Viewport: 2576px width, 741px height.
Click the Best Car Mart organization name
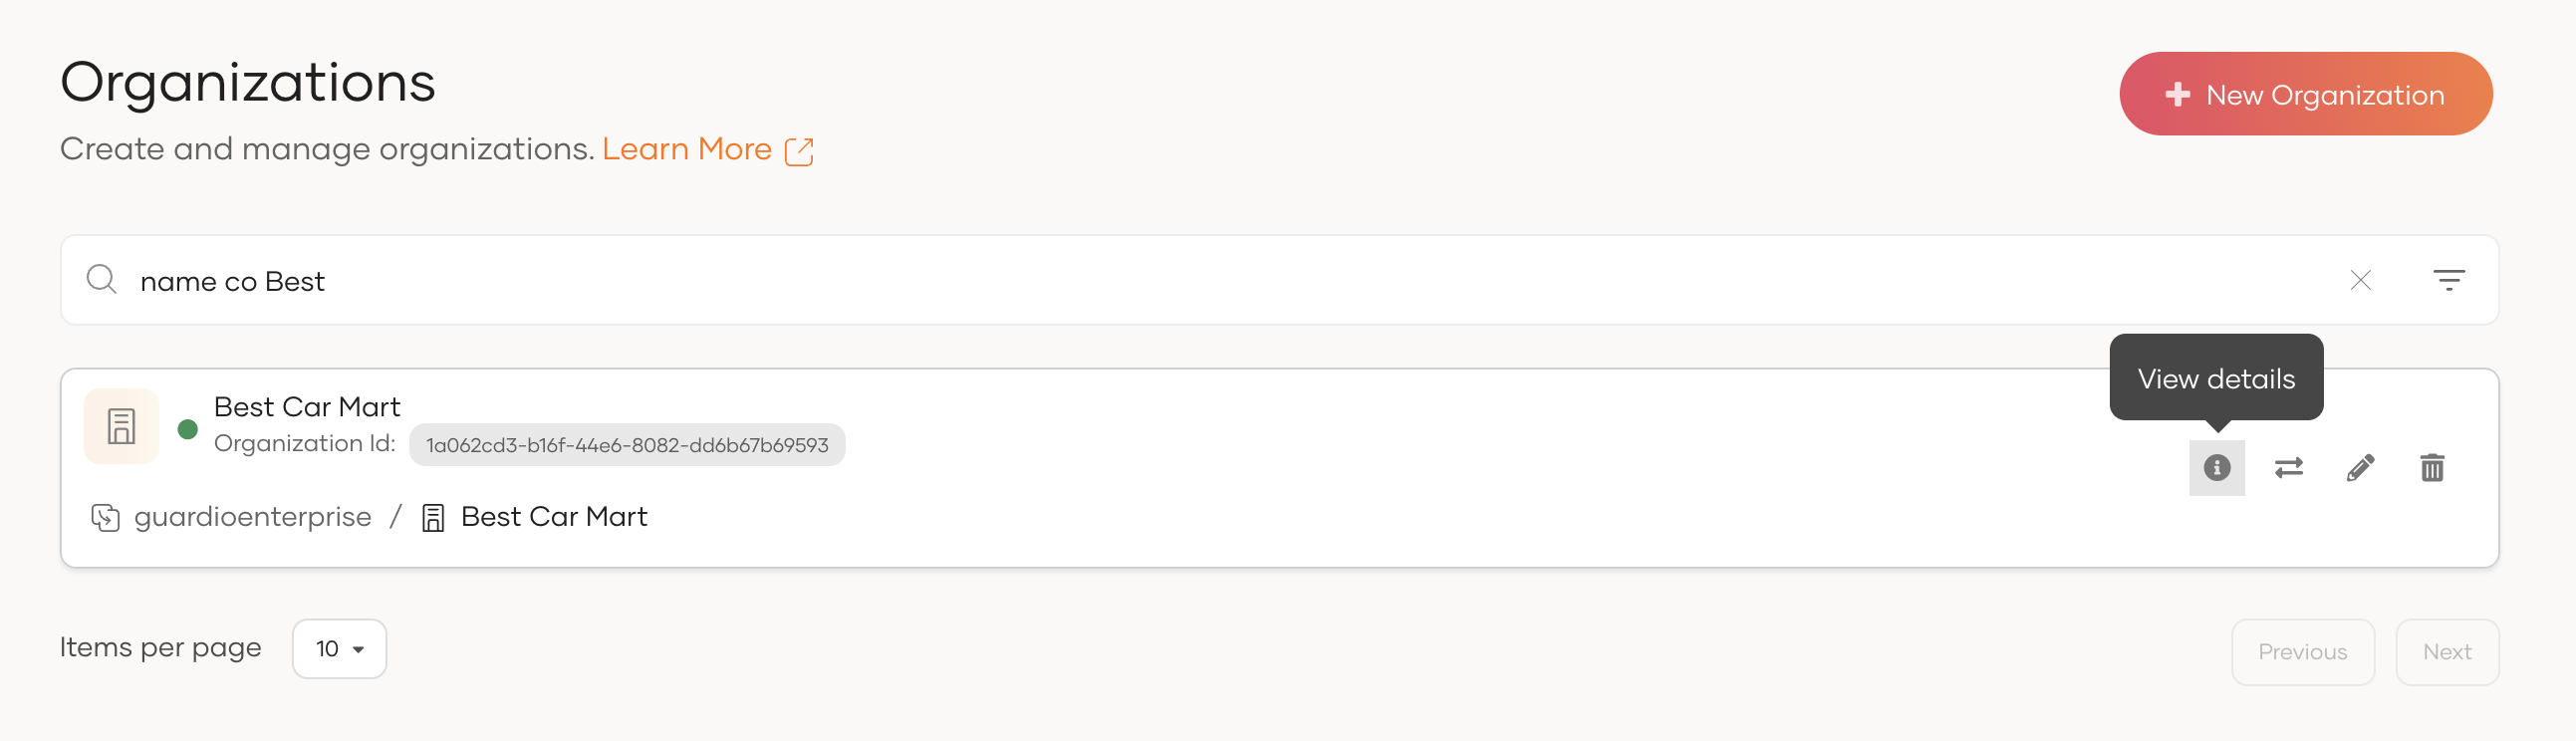pos(307,407)
